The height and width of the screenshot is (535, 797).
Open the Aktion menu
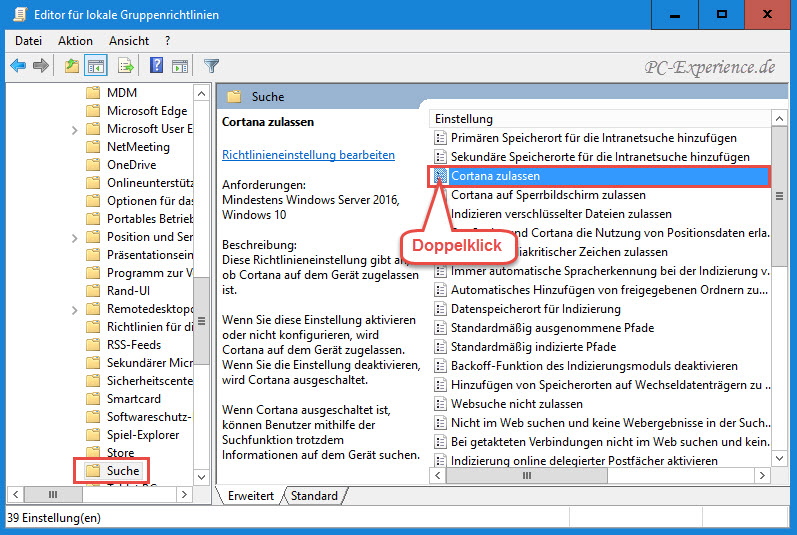point(75,41)
